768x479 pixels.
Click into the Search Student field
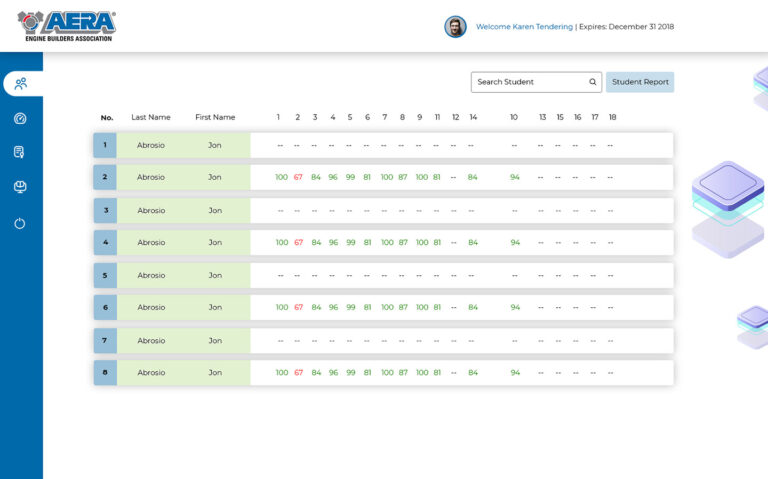point(530,82)
